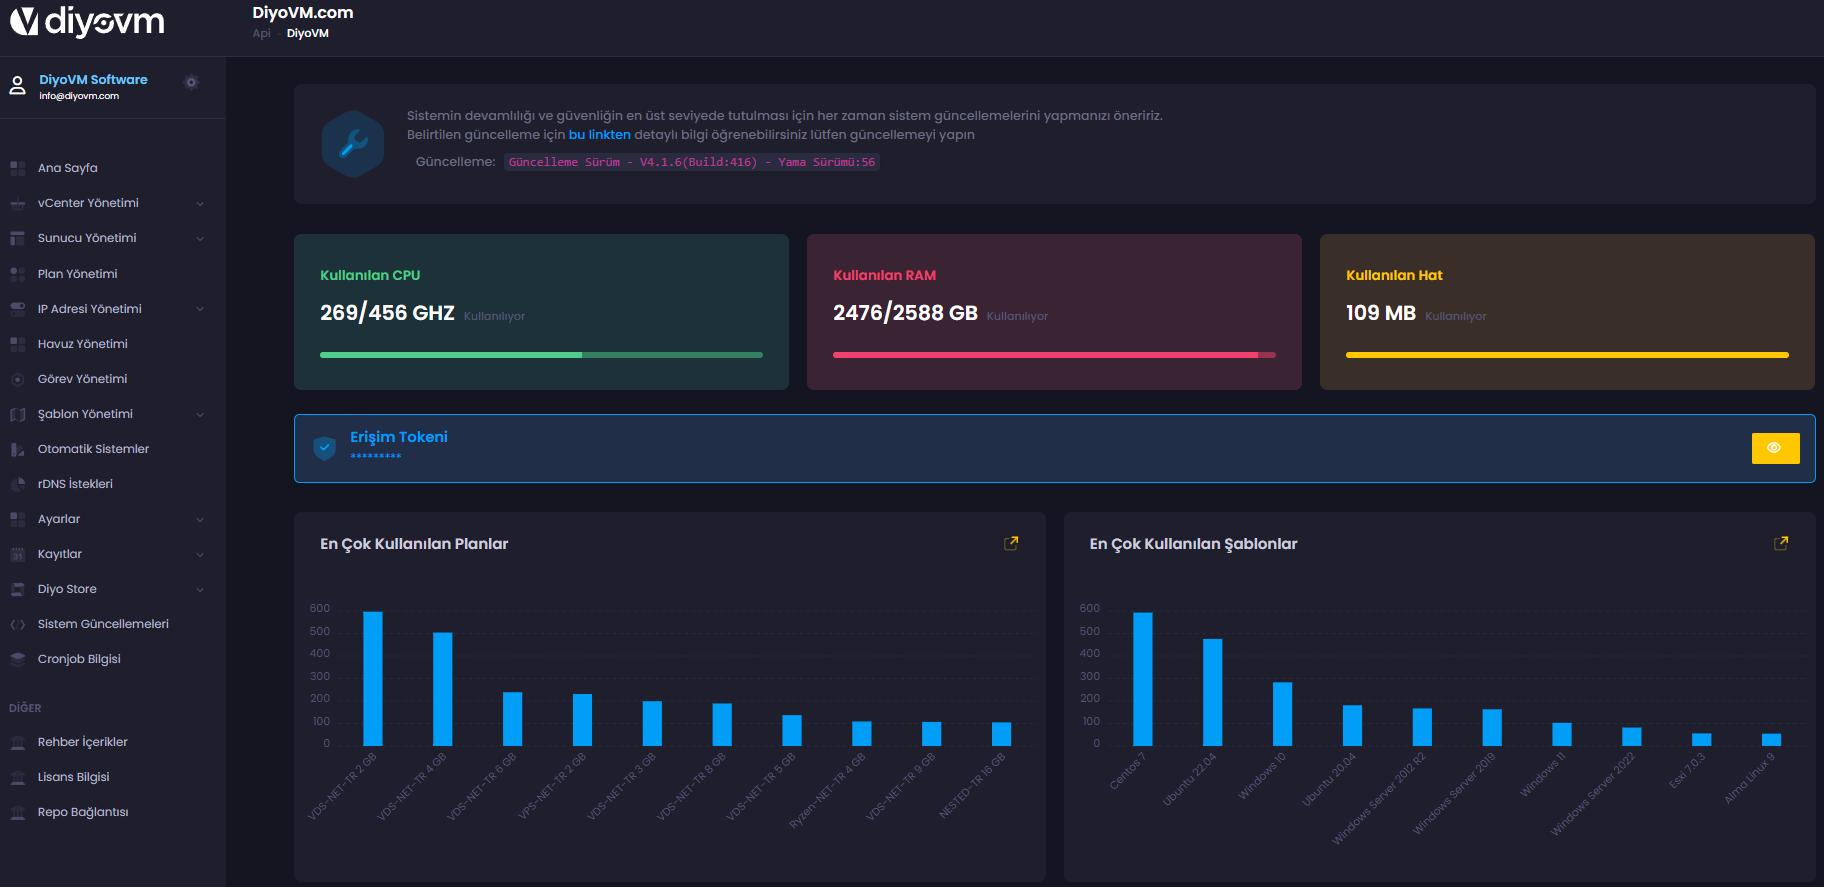Expand the Diyo Store submenu
The height and width of the screenshot is (887, 1824).
pos(200,590)
